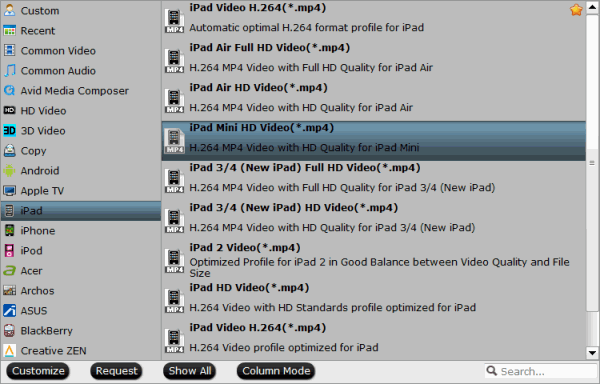This screenshot has height=384, width=600.
Task: Click the Recent category calendar icon
Action: [9, 31]
